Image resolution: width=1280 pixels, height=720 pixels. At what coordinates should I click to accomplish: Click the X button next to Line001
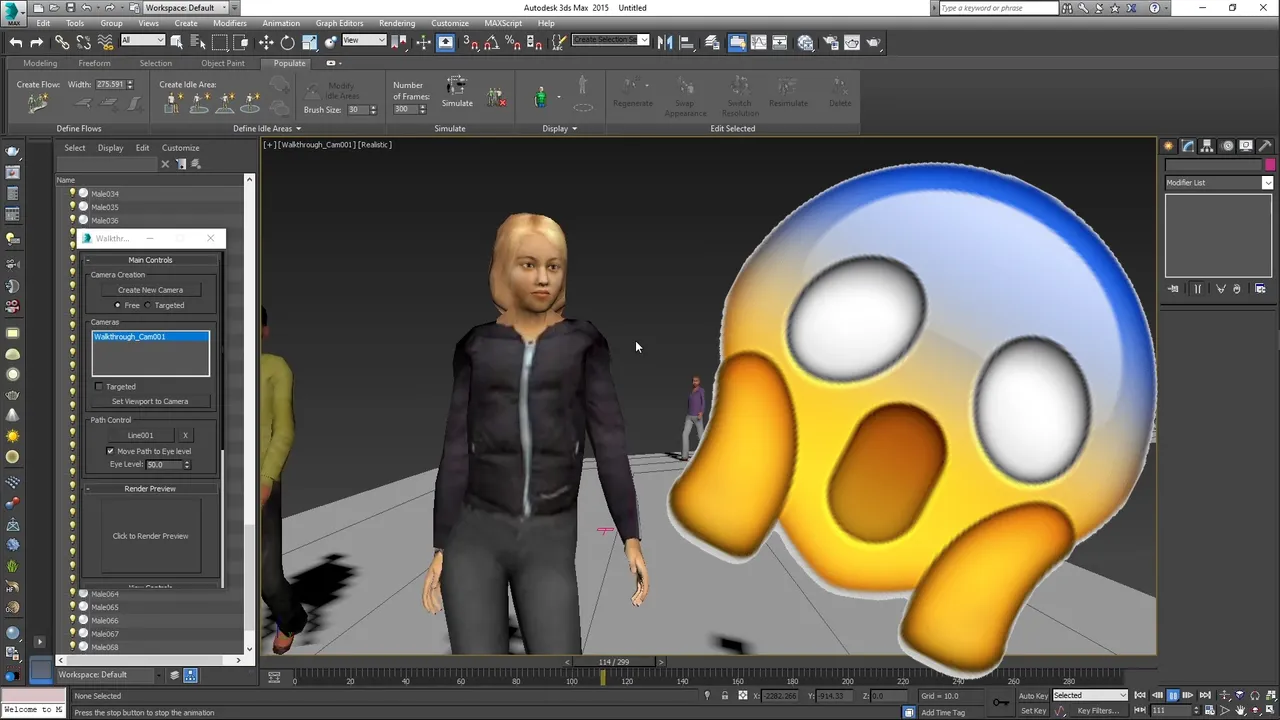click(185, 435)
